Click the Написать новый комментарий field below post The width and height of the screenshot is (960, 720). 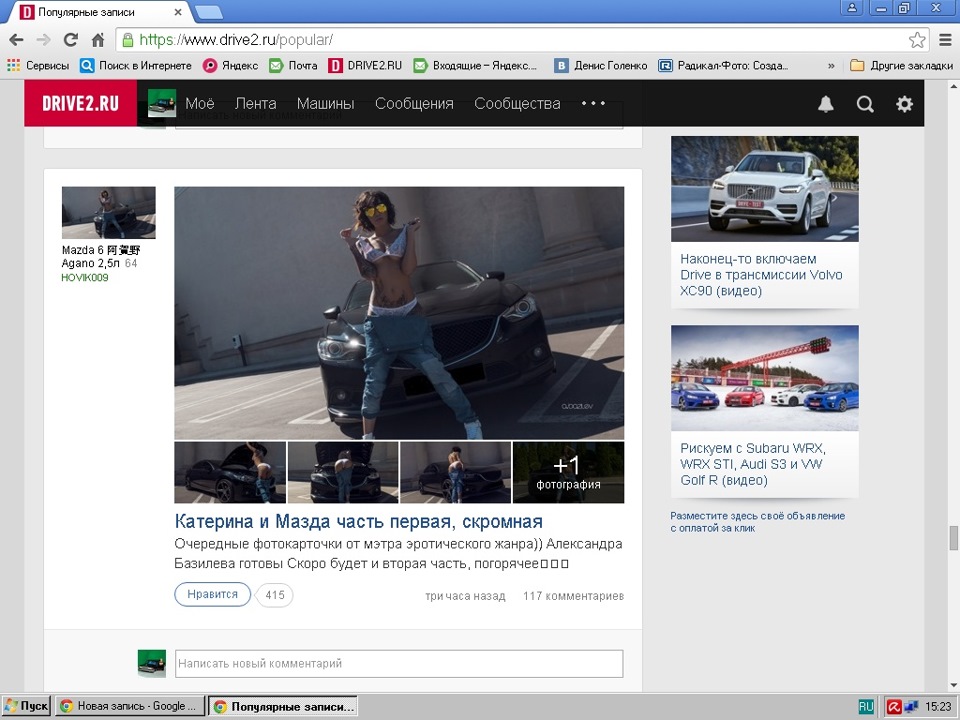[399, 664]
